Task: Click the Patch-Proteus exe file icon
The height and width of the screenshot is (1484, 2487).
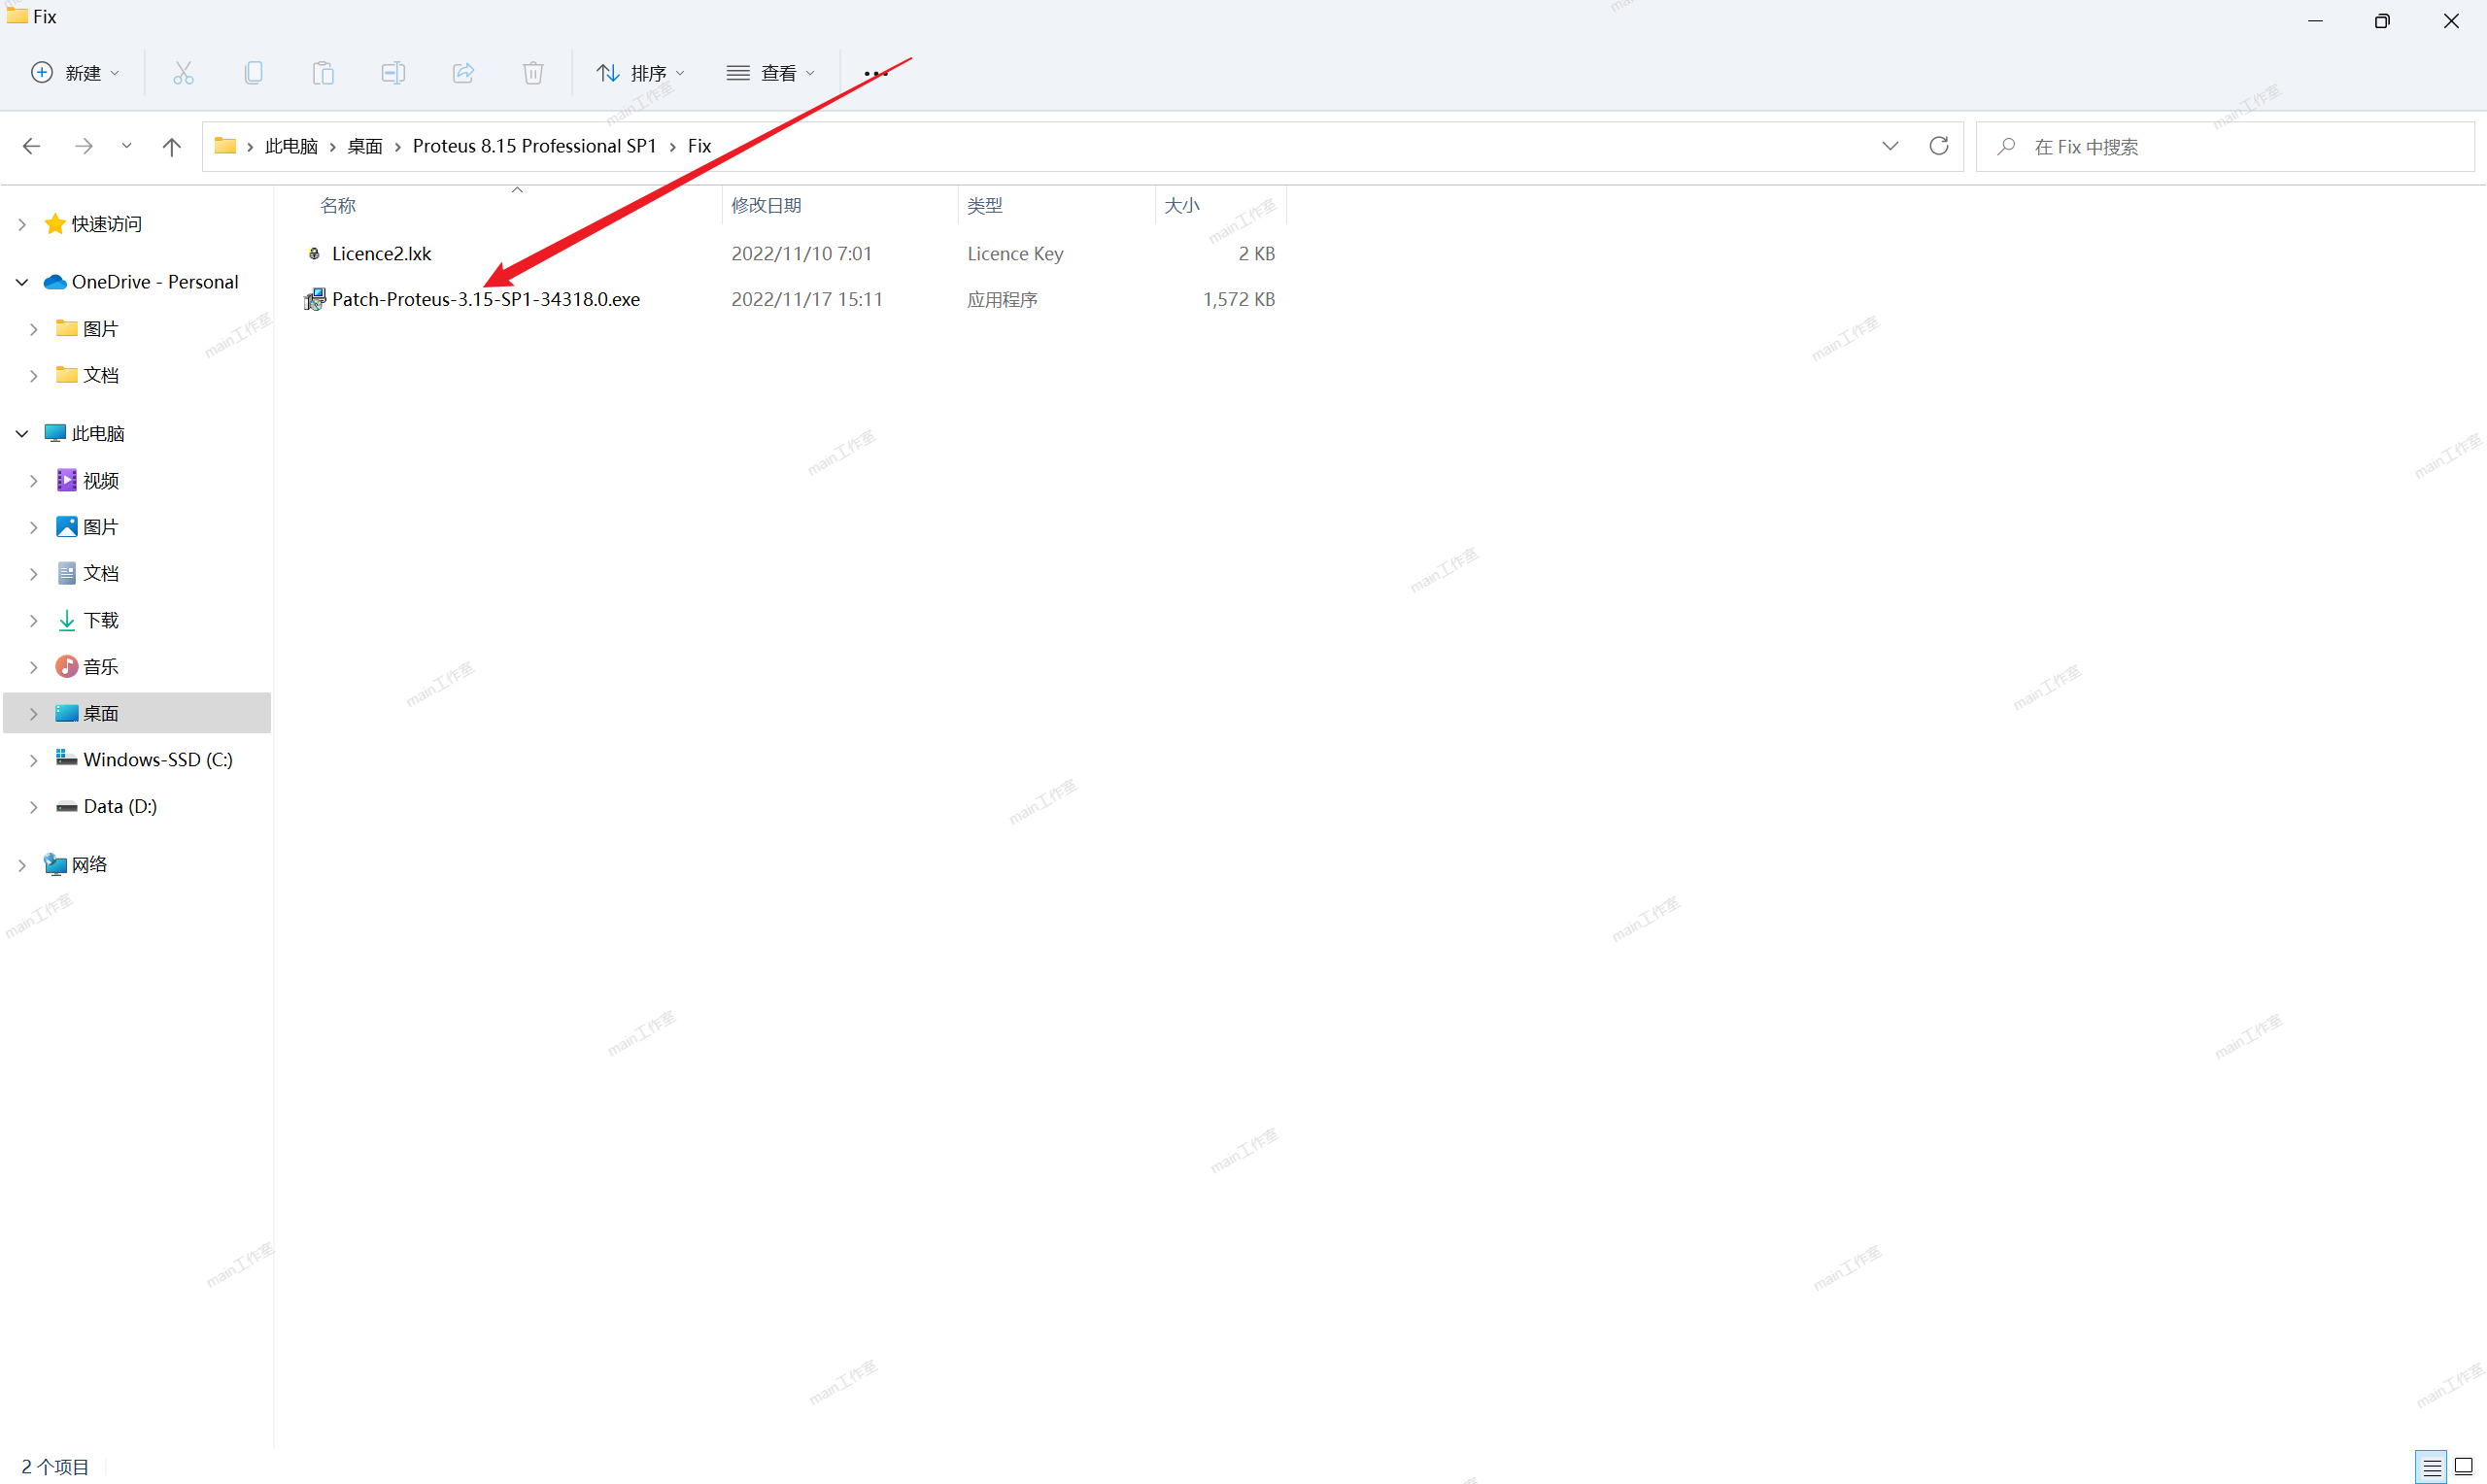Action: (x=315, y=299)
